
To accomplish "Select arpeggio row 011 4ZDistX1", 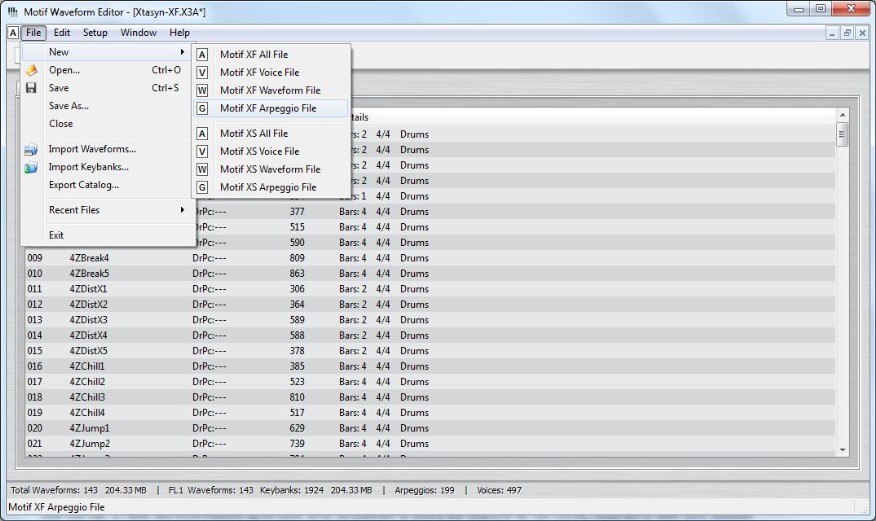I will pyautogui.click(x=430, y=289).
